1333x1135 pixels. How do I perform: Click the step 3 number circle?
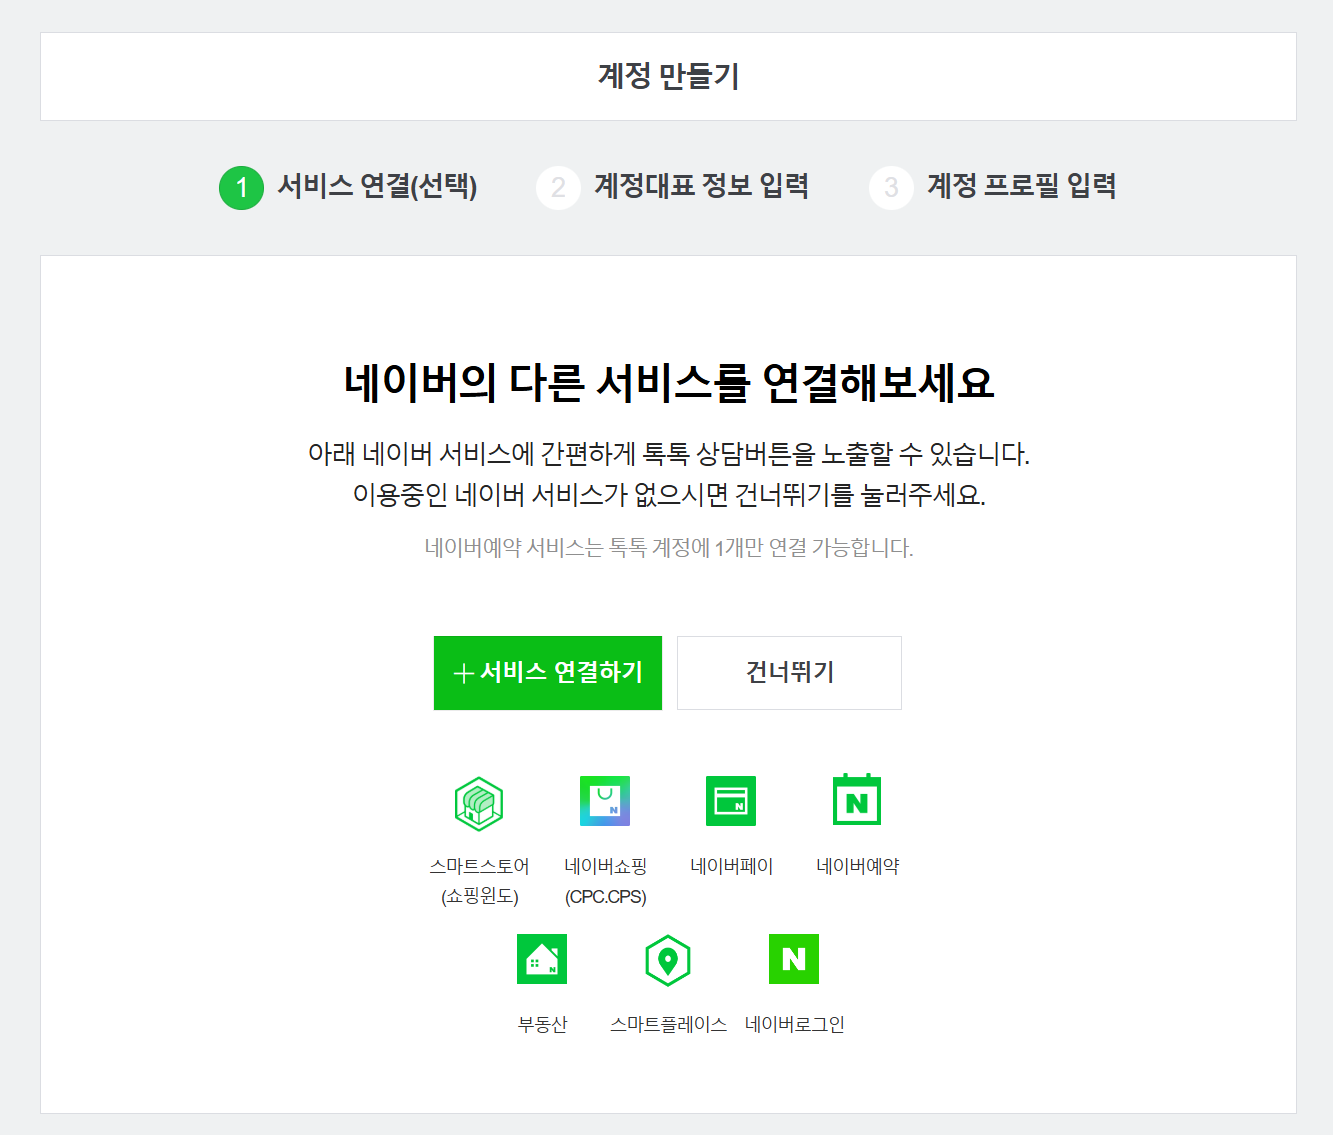point(891,188)
